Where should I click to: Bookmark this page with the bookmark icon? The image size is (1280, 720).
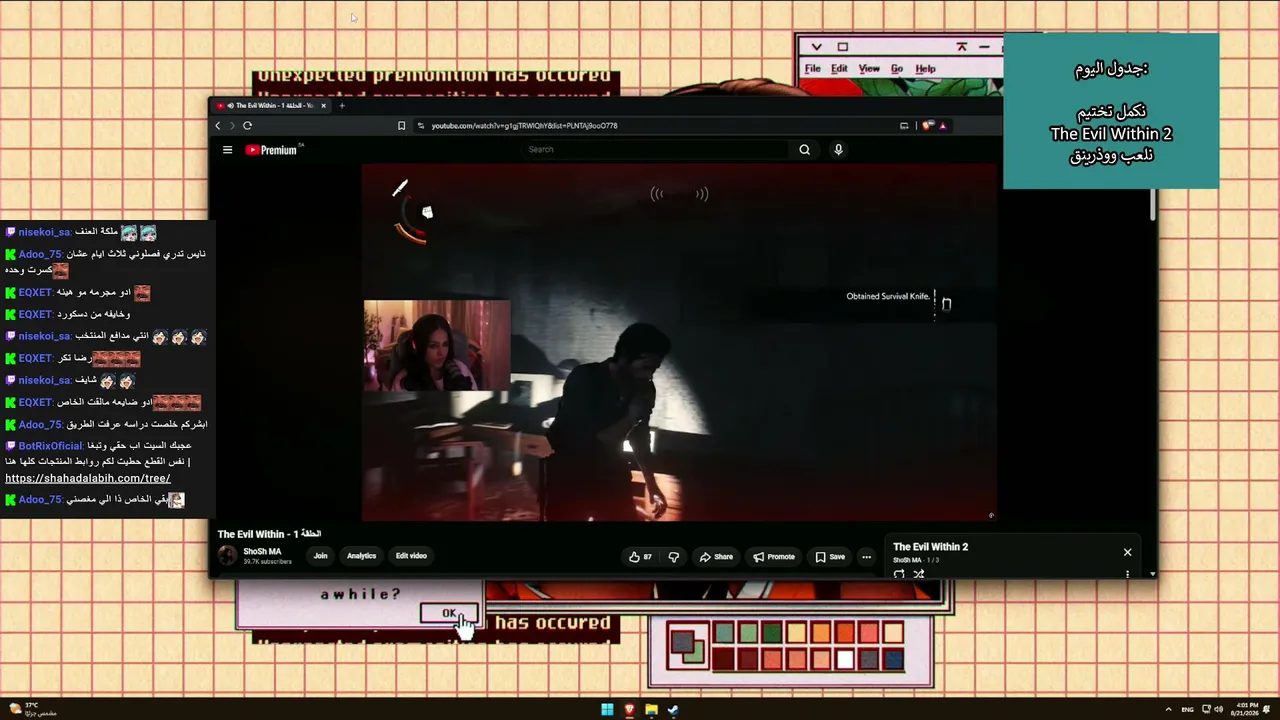click(402, 126)
